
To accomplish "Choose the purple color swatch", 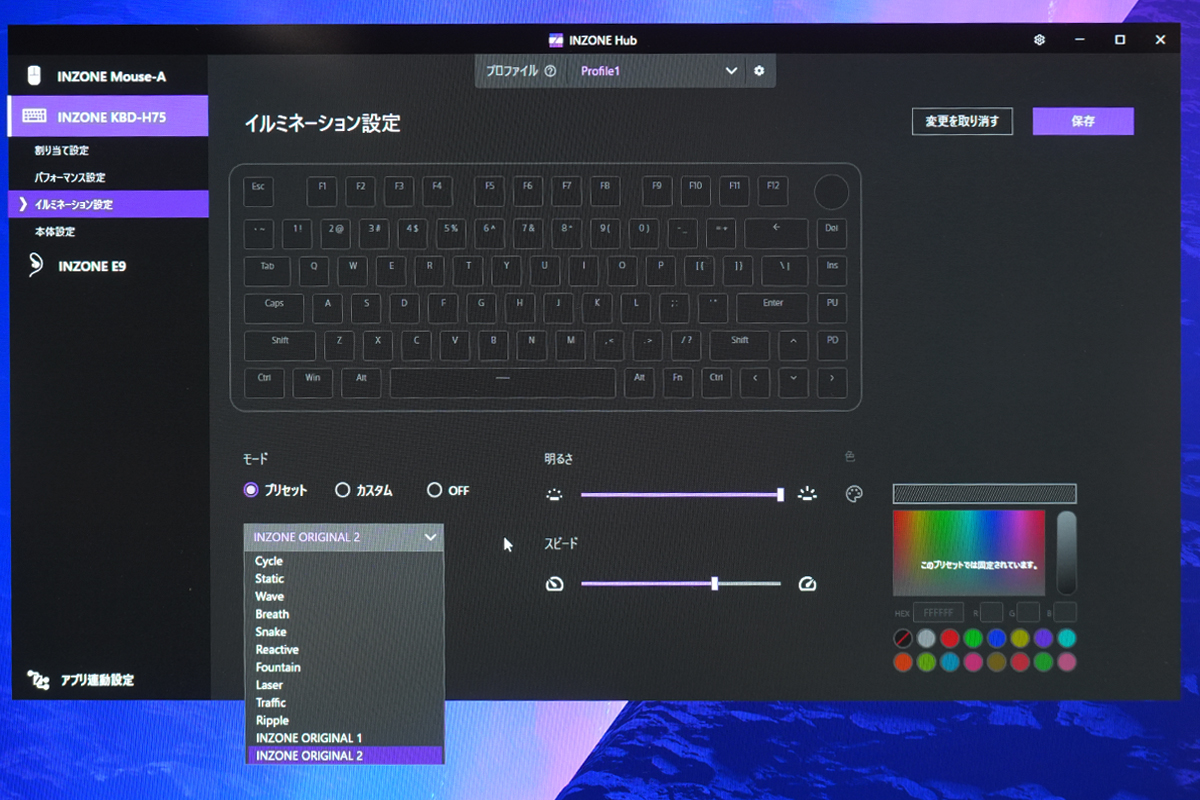I will point(1043,638).
